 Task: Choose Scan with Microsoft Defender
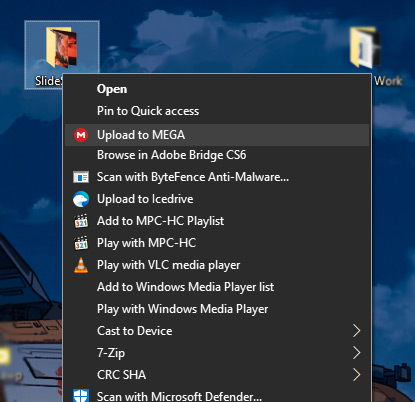click(x=217, y=396)
